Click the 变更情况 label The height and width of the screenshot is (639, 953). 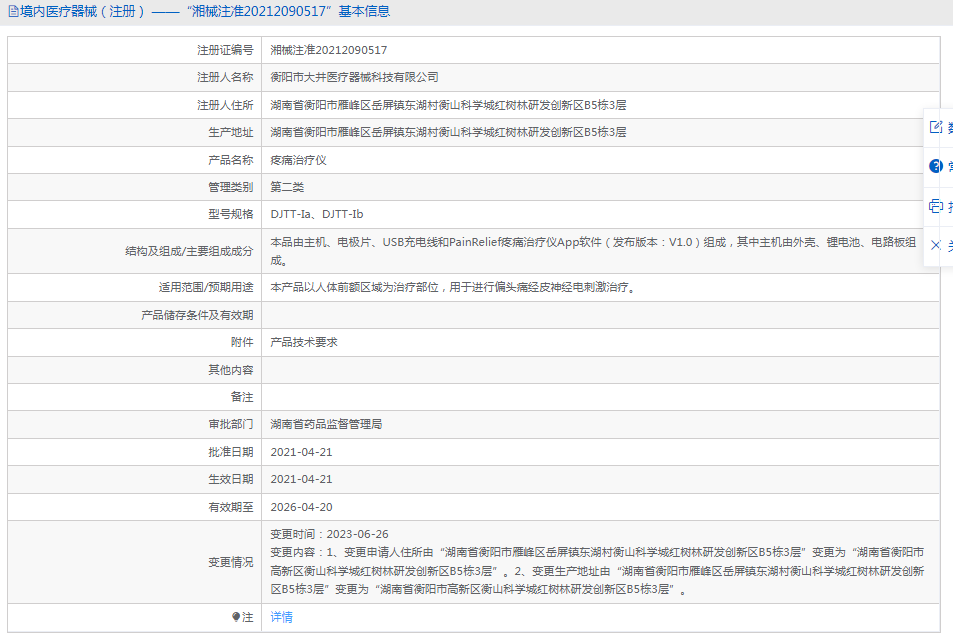click(230, 562)
